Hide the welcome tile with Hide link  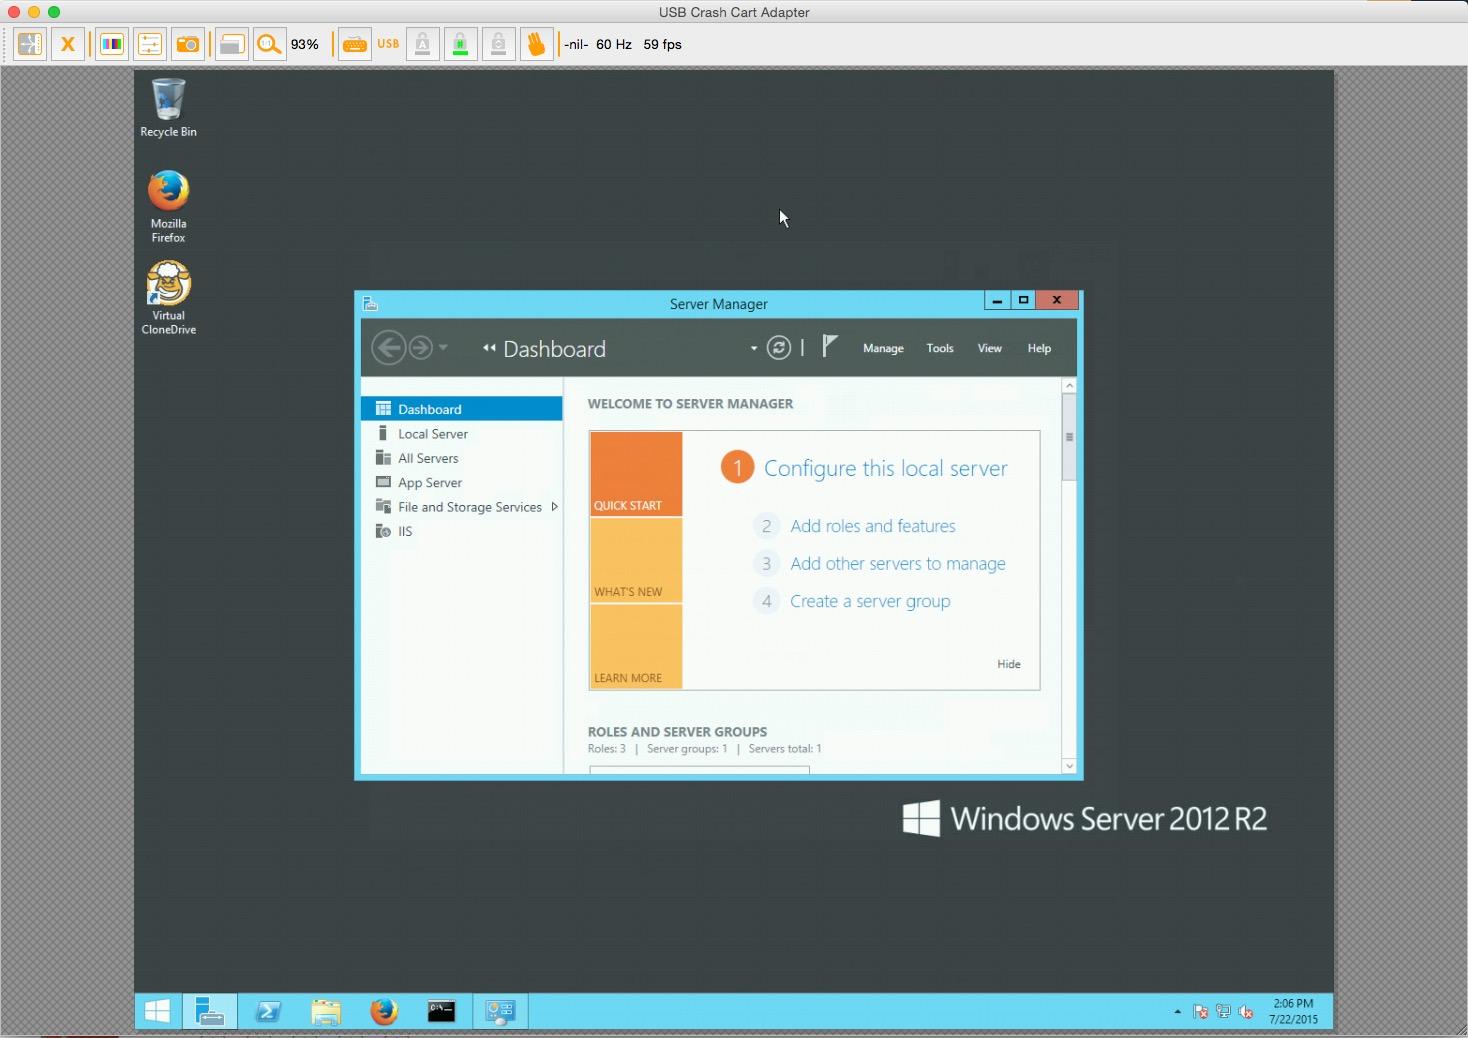1008,664
